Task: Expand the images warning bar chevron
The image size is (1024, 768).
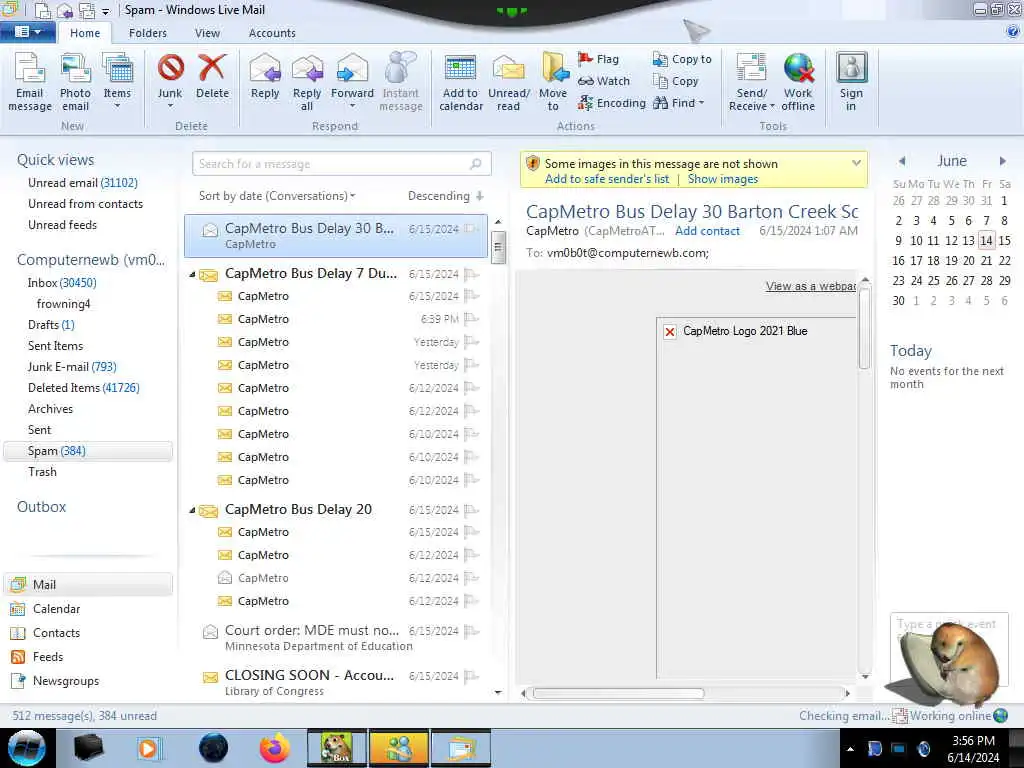Action: (x=856, y=163)
